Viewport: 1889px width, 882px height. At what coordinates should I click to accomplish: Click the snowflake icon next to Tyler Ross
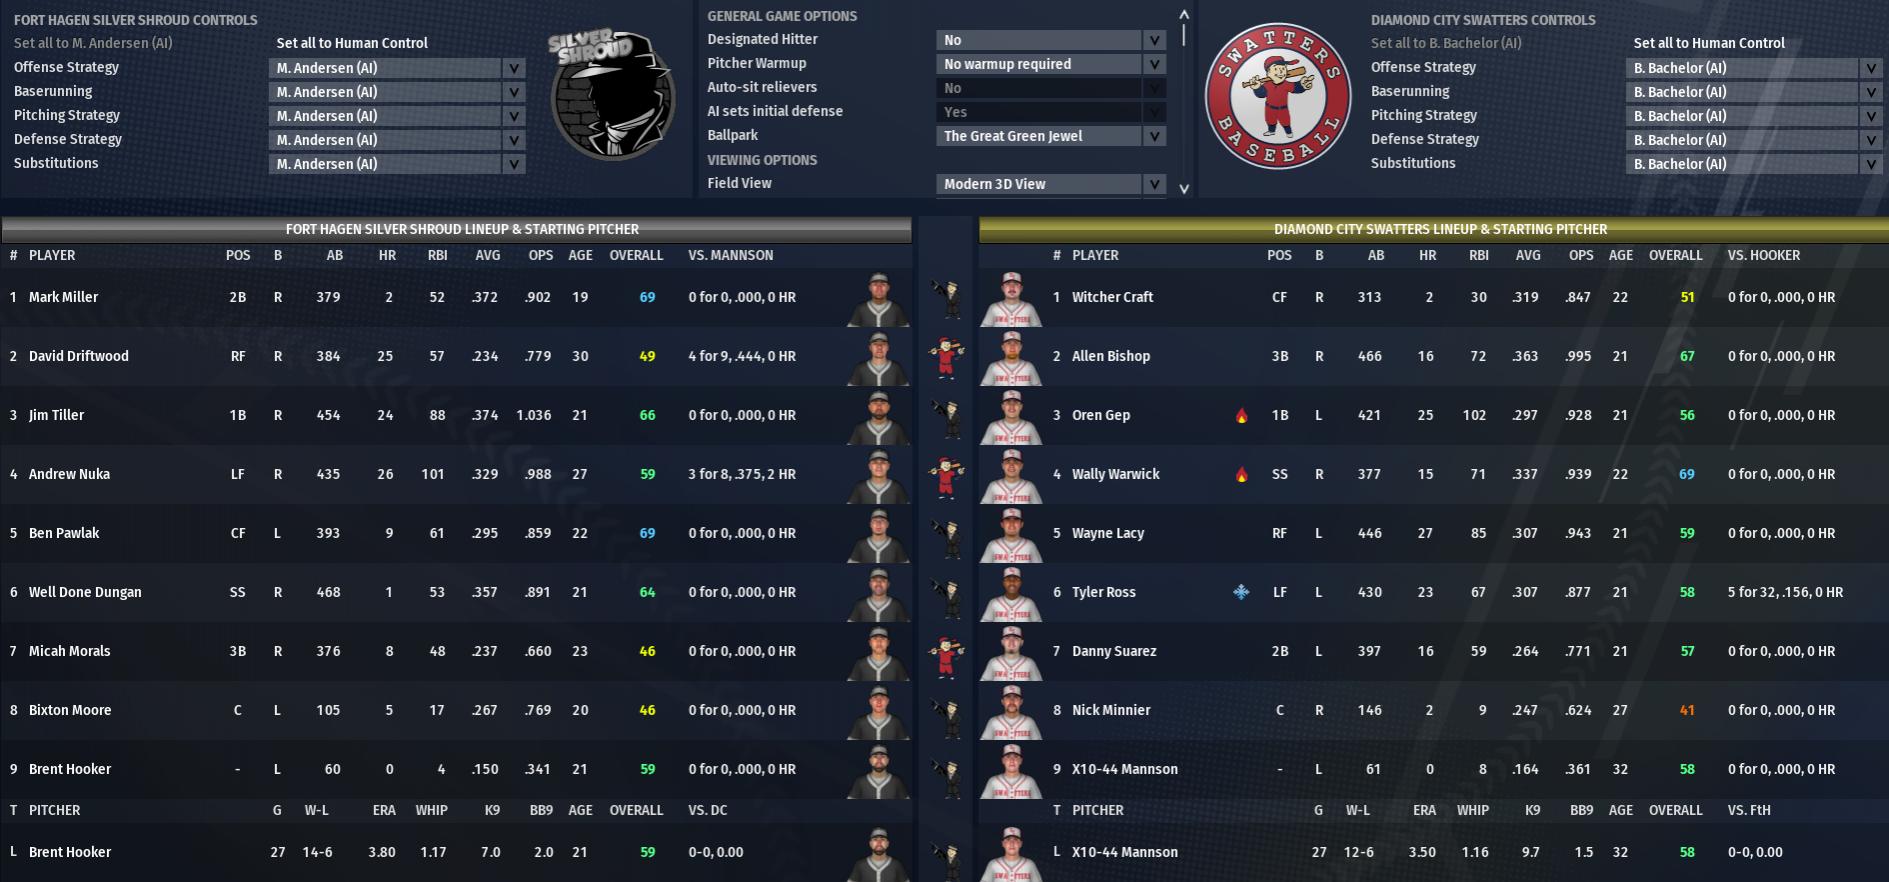[x=1241, y=592]
